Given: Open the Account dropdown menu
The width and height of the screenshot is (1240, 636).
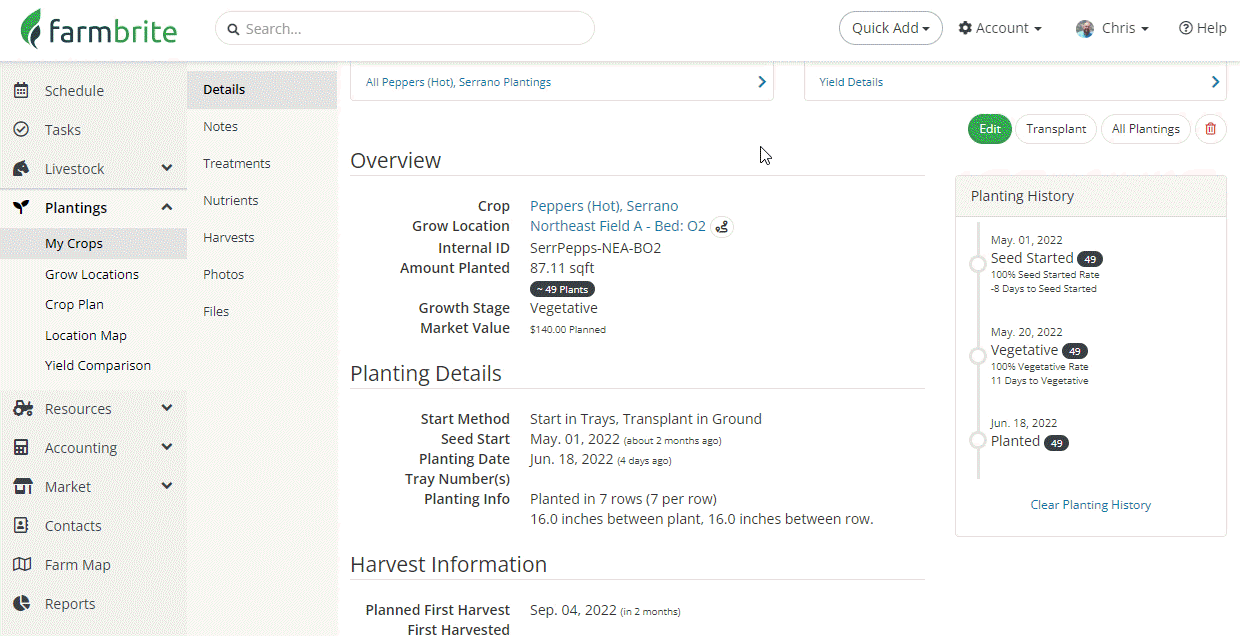Looking at the screenshot, I should click(x=1000, y=28).
